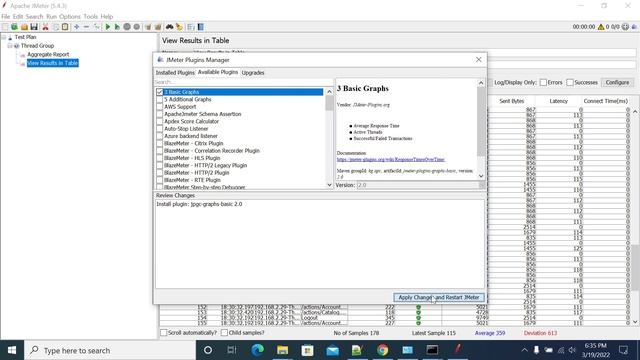This screenshot has height=360, width=640.
Task: Open the plugin Version dropdown
Action: click(x=482, y=185)
